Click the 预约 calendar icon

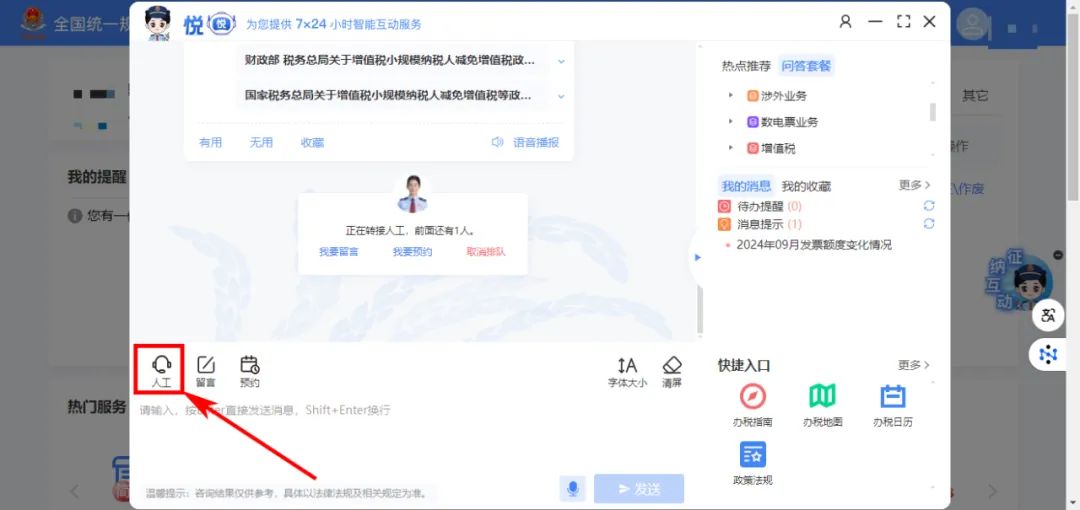click(x=249, y=368)
